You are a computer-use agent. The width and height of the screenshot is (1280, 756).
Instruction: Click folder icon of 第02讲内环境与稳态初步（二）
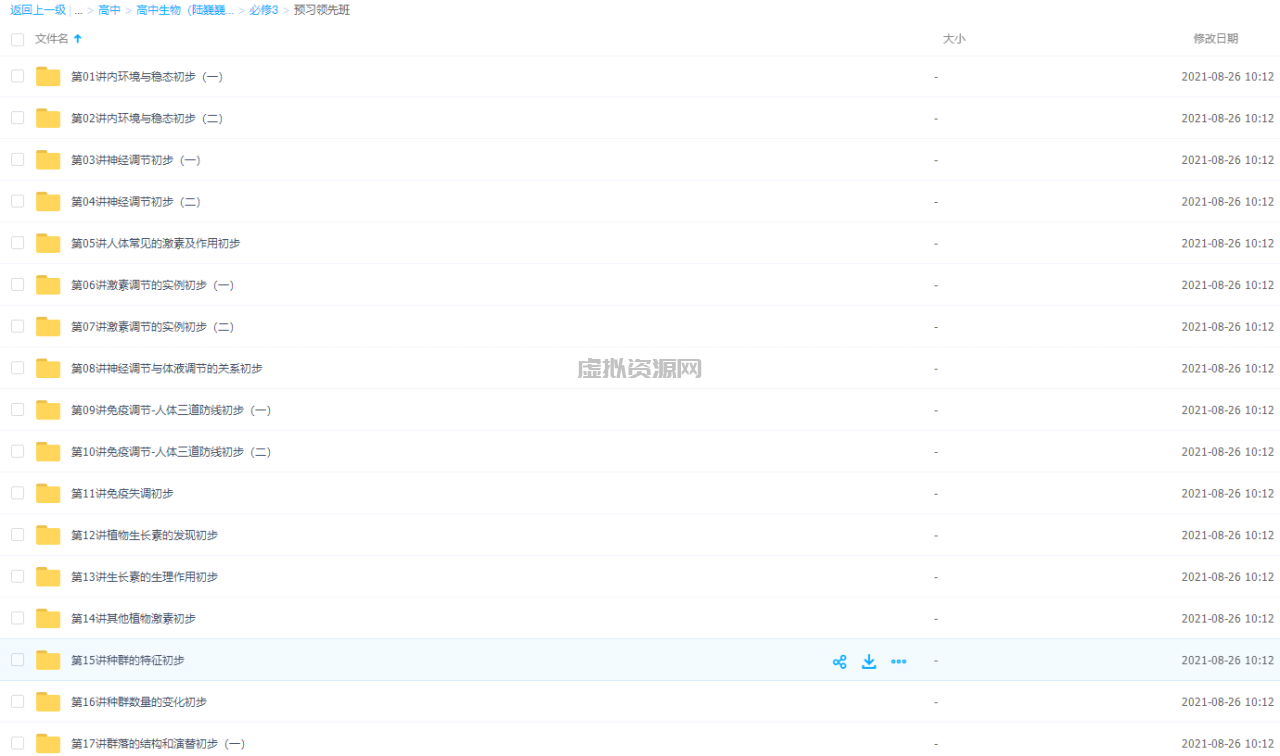[x=48, y=118]
